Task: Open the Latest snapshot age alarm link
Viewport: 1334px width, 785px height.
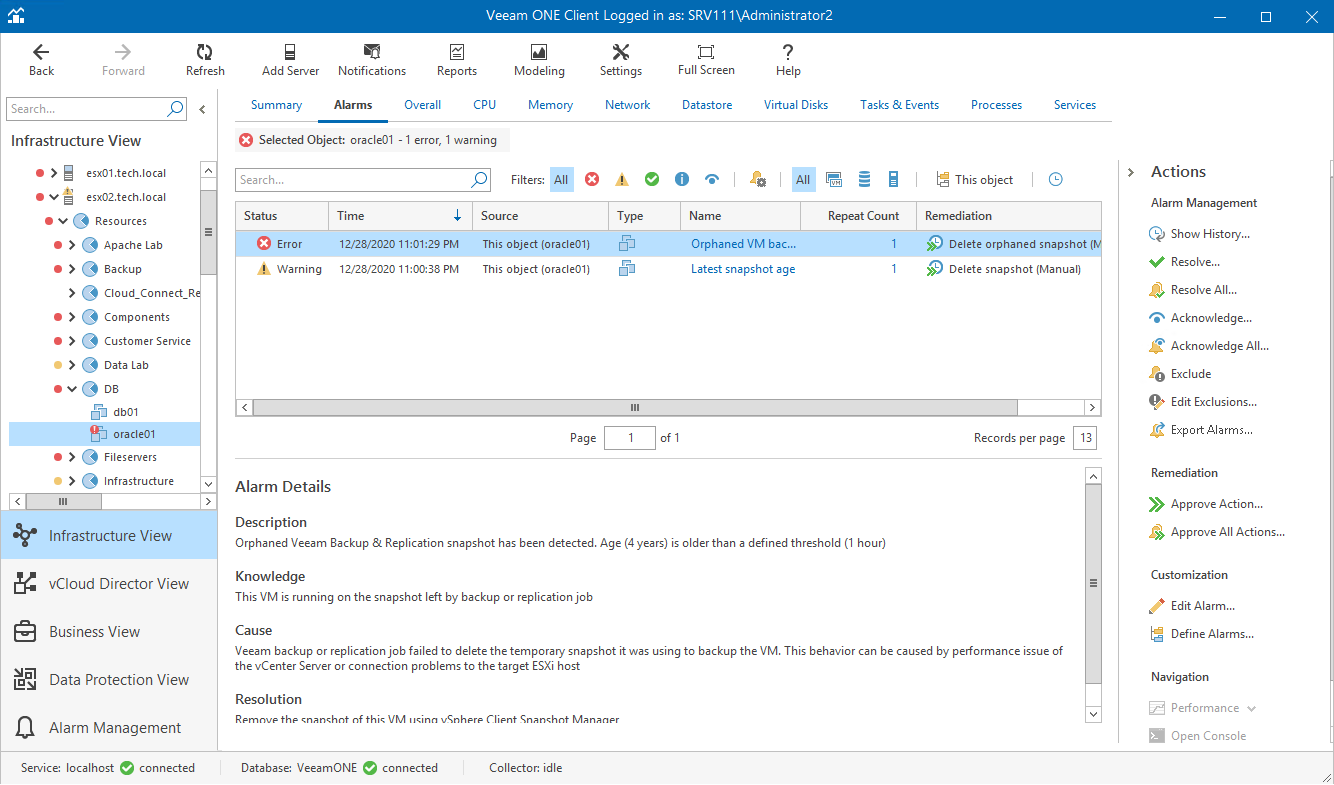Action: point(743,269)
